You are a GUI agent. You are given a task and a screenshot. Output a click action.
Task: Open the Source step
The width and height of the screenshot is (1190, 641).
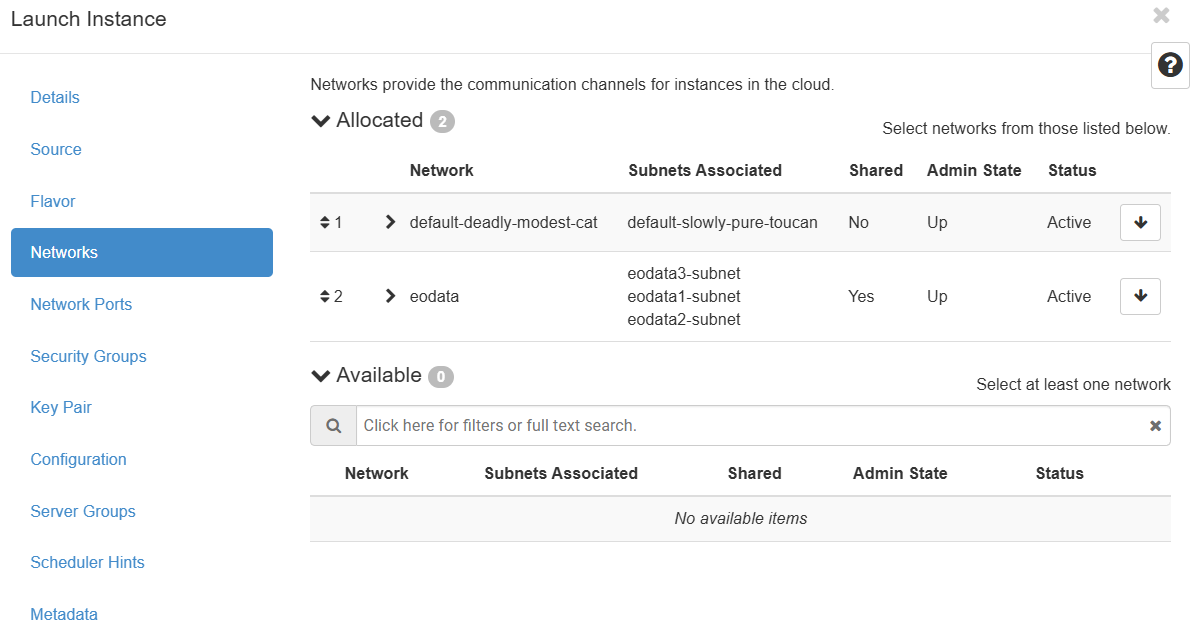point(55,149)
